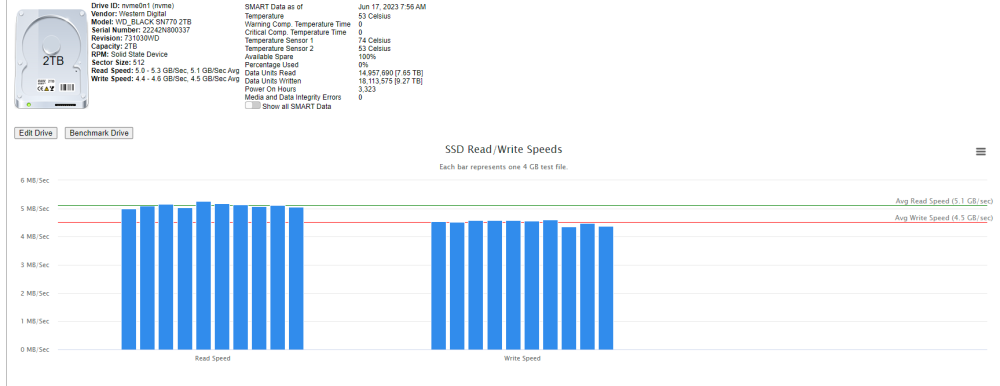Click the 0 MB/Sec y-axis label
This screenshot has height=386, width=1000.
click(x=35, y=350)
